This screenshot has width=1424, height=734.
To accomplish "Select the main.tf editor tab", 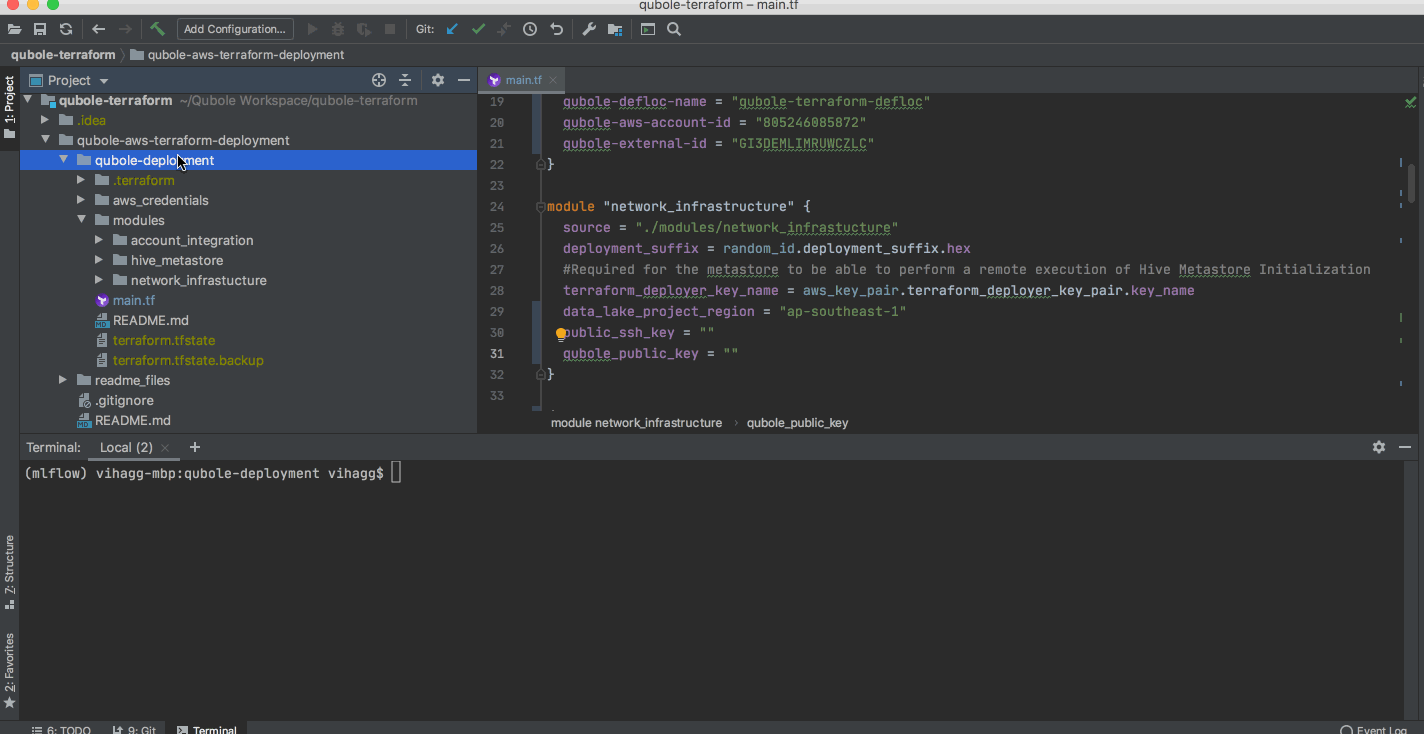I will 524,80.
